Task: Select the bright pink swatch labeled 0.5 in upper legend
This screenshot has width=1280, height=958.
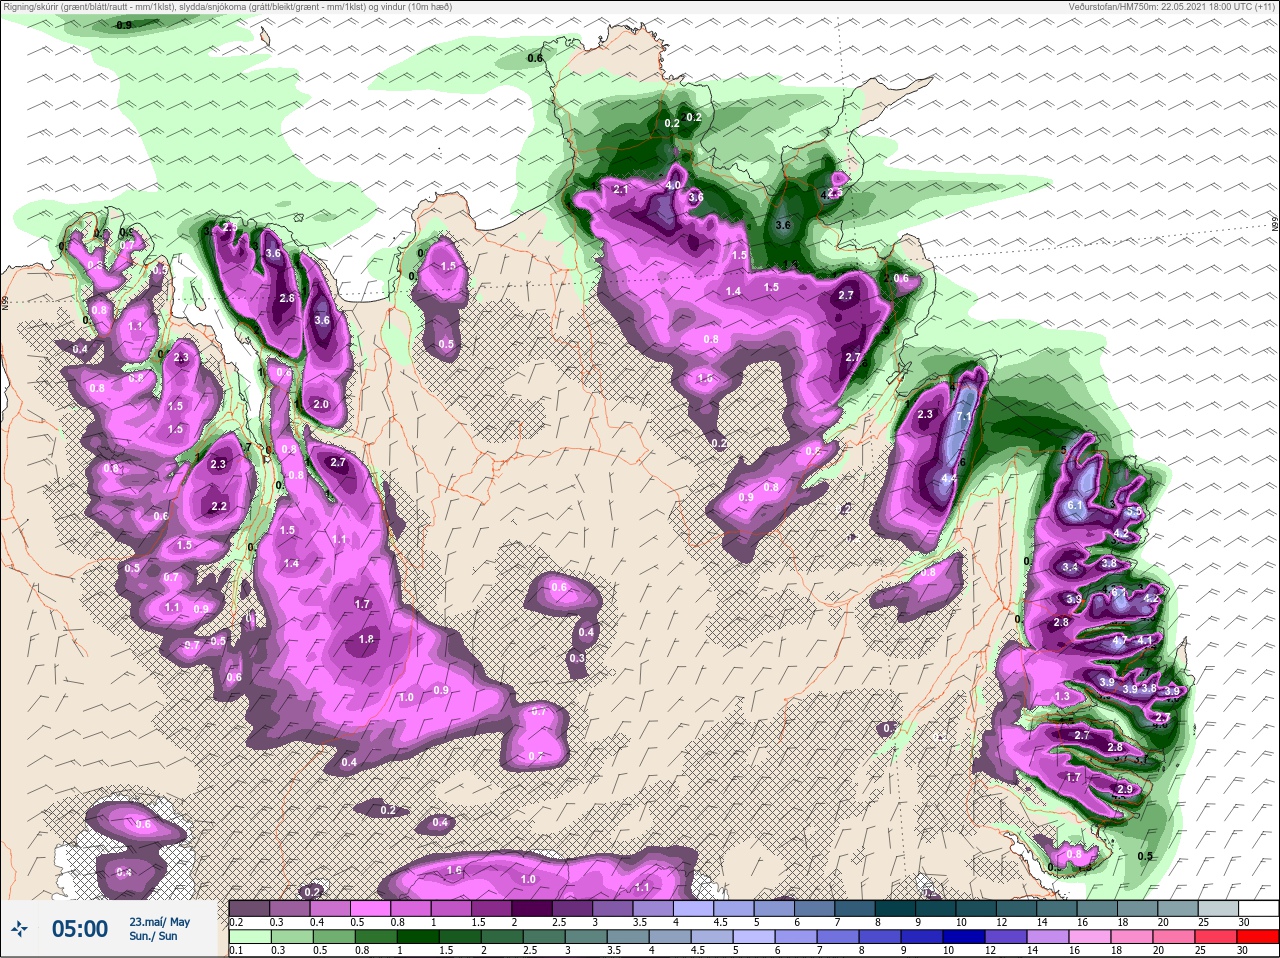Action: (x=372, y=909)
